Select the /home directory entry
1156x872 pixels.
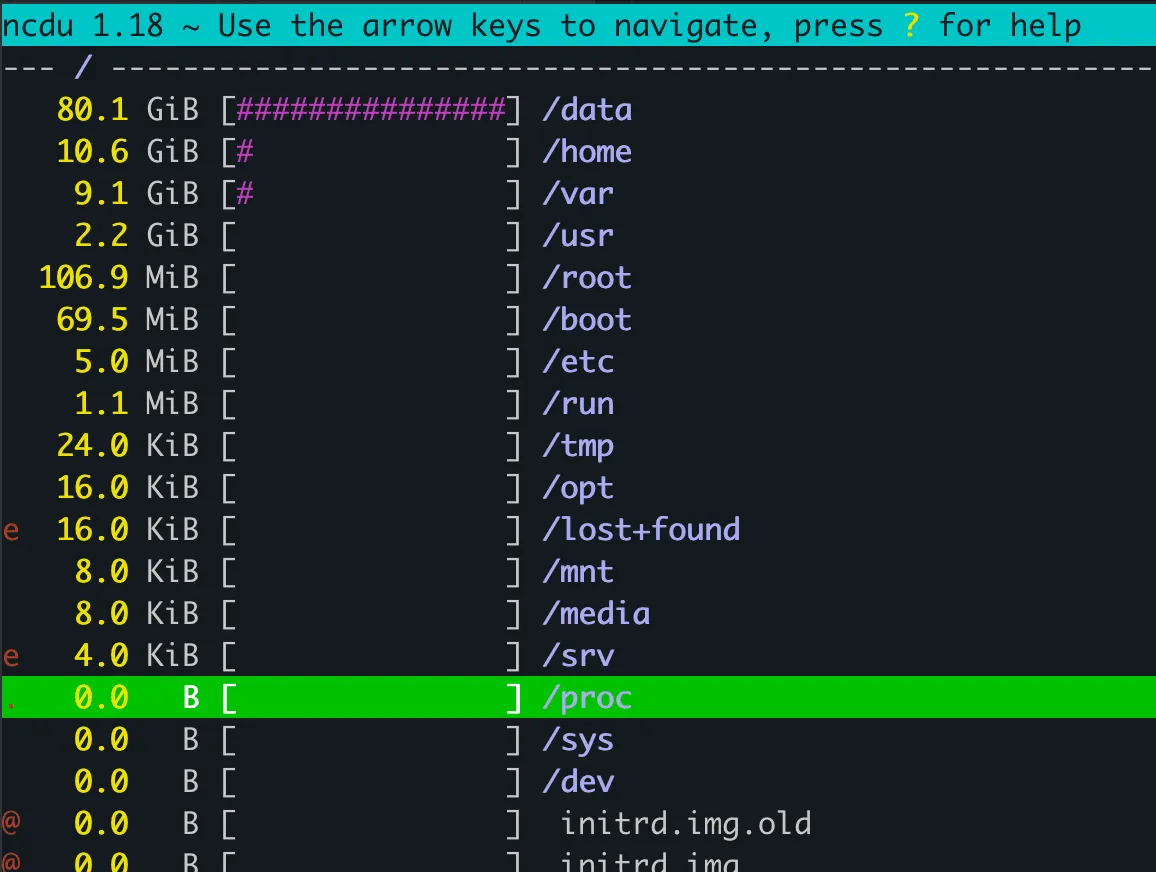578,152
